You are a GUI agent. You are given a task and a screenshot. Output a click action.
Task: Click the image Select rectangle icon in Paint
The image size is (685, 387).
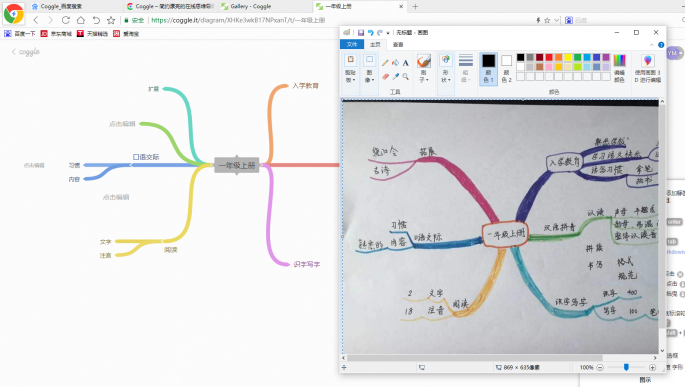(369, 60)
